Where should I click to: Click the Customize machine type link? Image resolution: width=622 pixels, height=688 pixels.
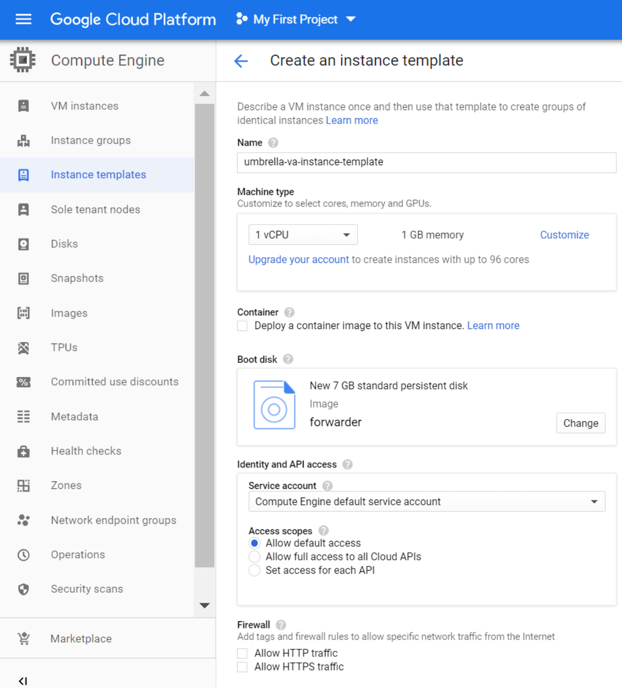(x=564, y=235)
